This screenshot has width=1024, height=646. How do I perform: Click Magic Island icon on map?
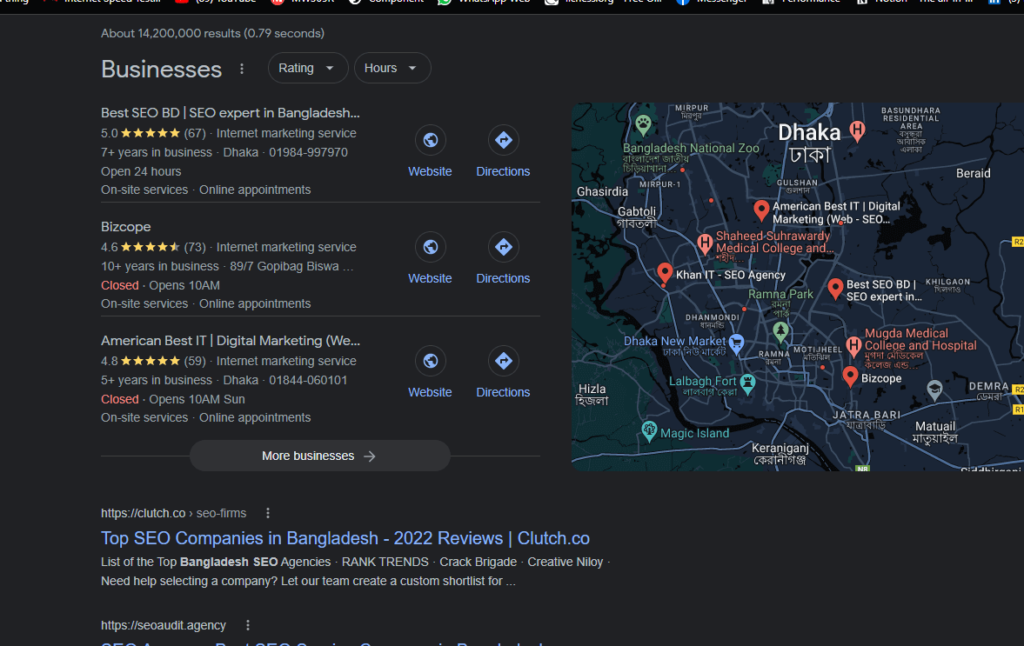click(648, 430)
